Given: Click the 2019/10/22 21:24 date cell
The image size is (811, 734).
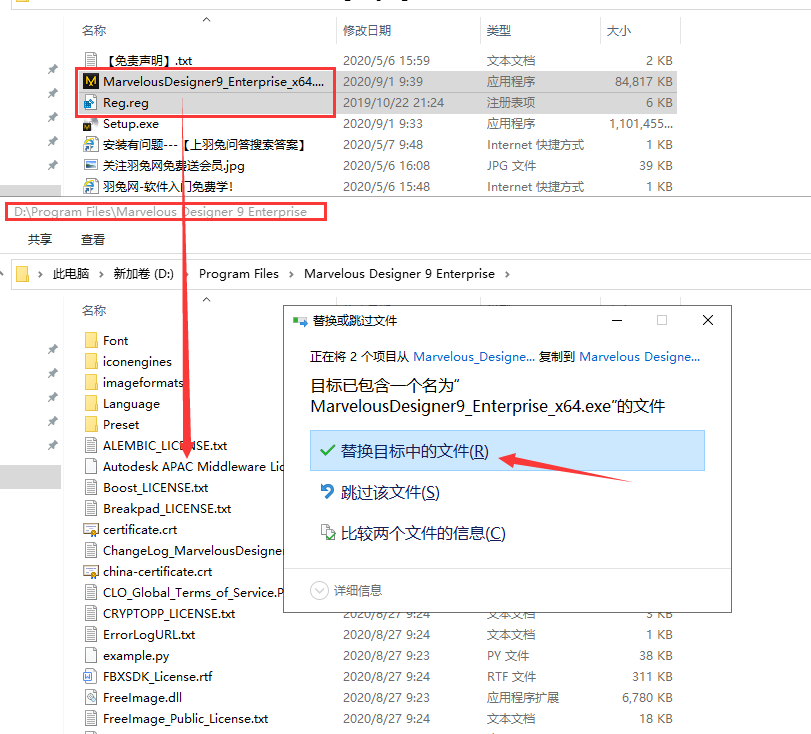Looking at the screenshot, I should pyautogui.click(x=393, y=102).
